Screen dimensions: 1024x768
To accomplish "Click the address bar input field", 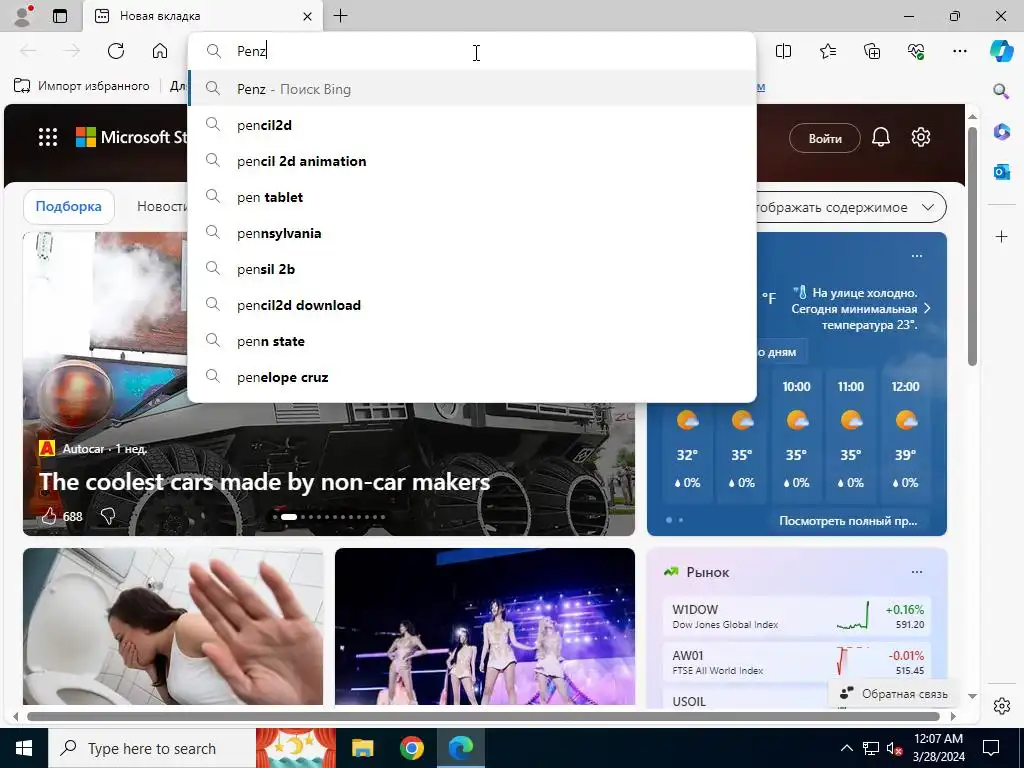I will pos(472,51).
